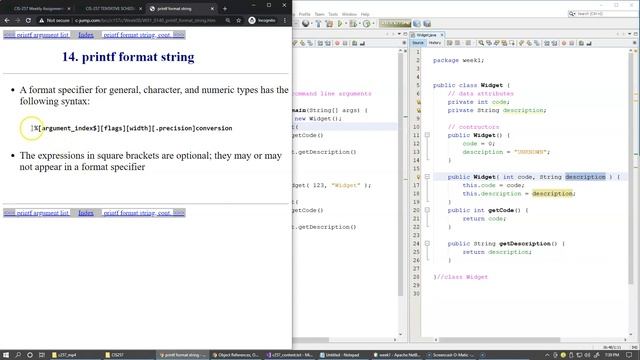Click the memory usage bar in NetBeans toolbar
This screenshot has height=360, width=640.
[395, 24]
